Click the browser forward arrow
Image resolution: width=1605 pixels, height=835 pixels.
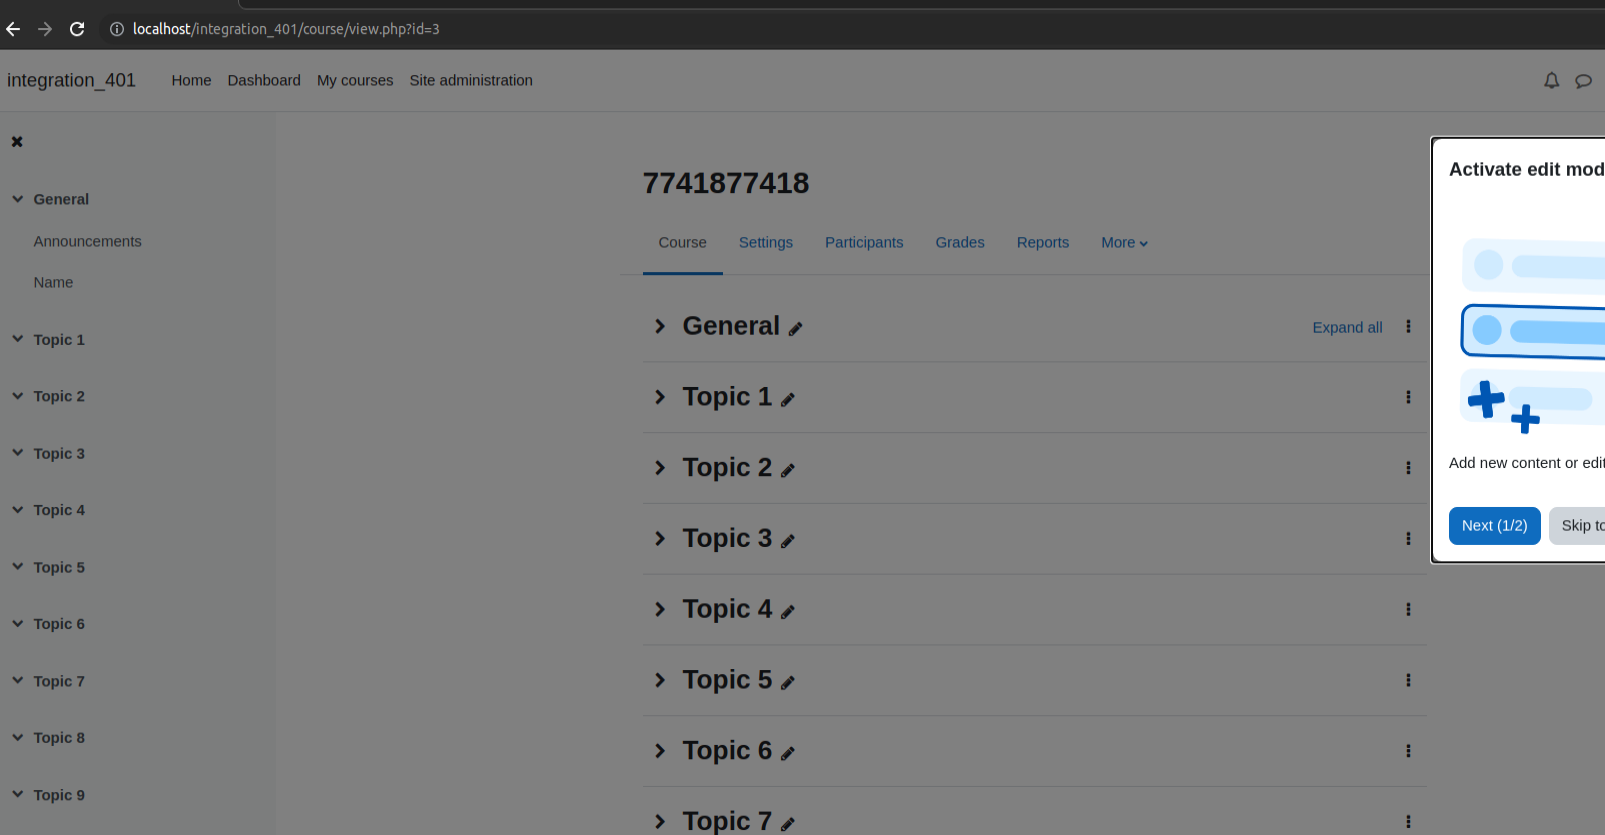(x=45, y=29)
